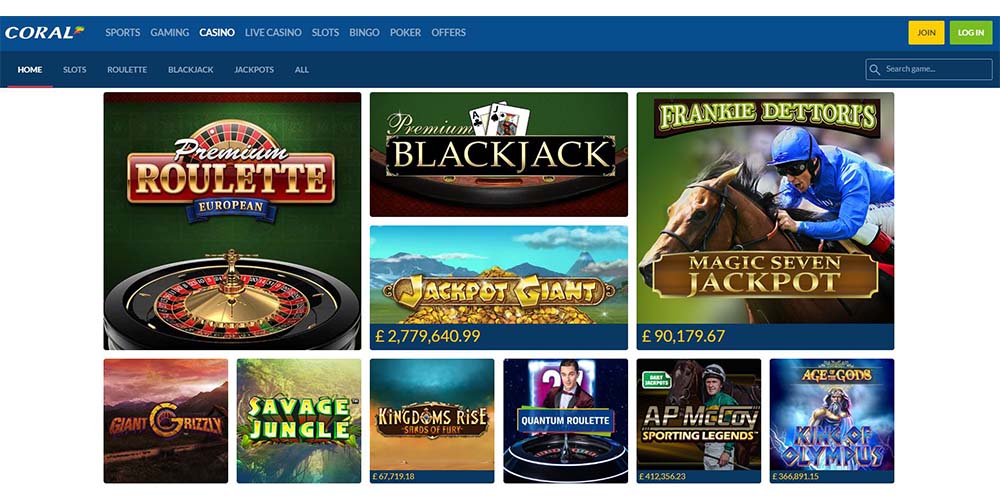Open the Savage Jungle slot

click(298, 420)
